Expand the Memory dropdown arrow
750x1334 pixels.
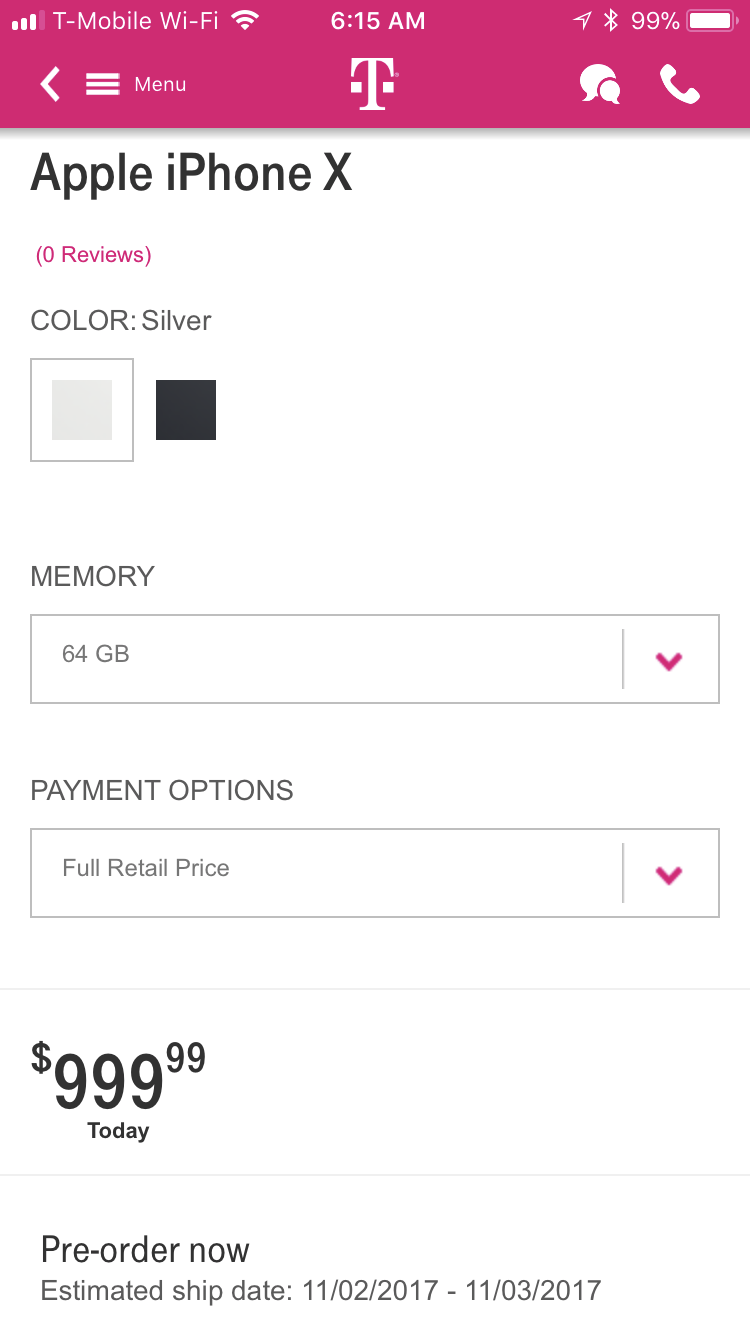(669, 660)
